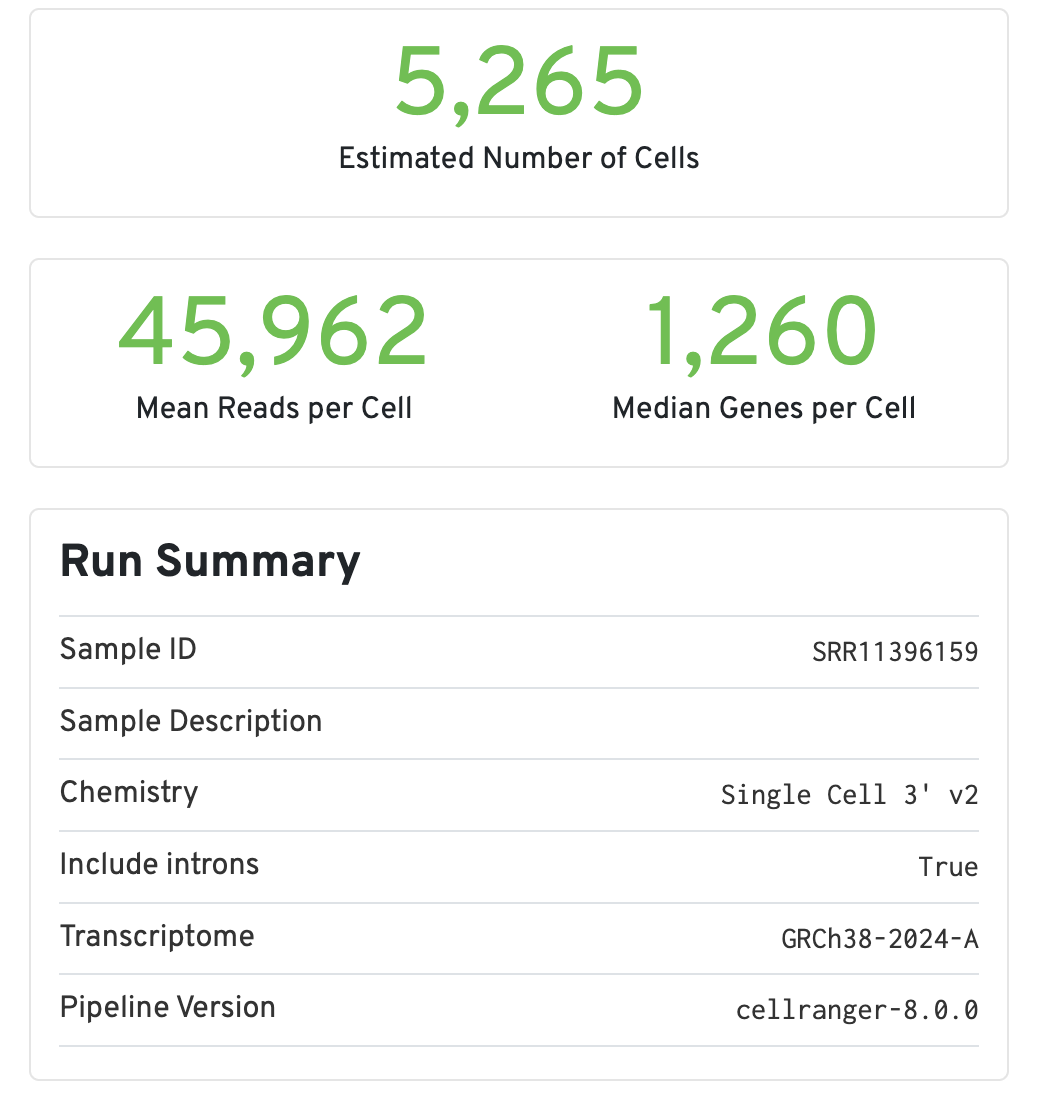Select the GRCh38-2024-A transcriptome value
Viewport: 1064px width, 1112px height.
click(x=878, y=939)
